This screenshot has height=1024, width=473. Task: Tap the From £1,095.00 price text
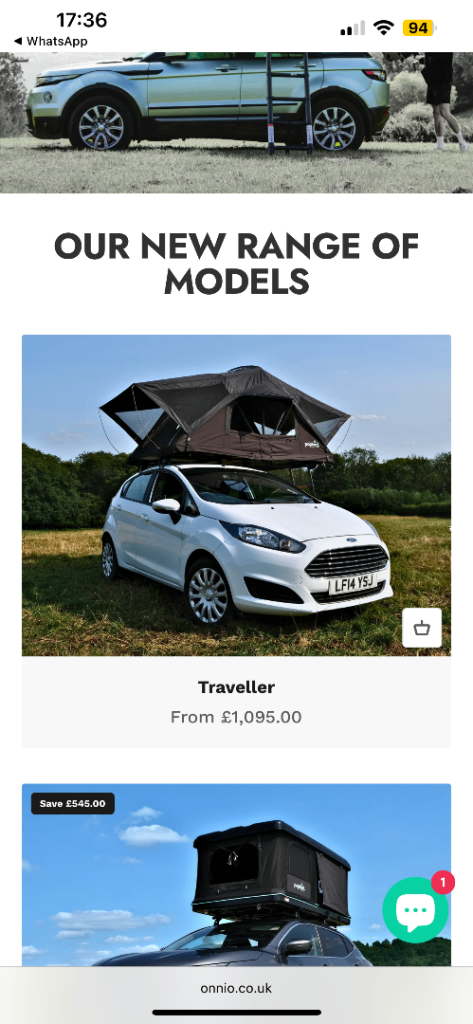(x=236, y=717)
